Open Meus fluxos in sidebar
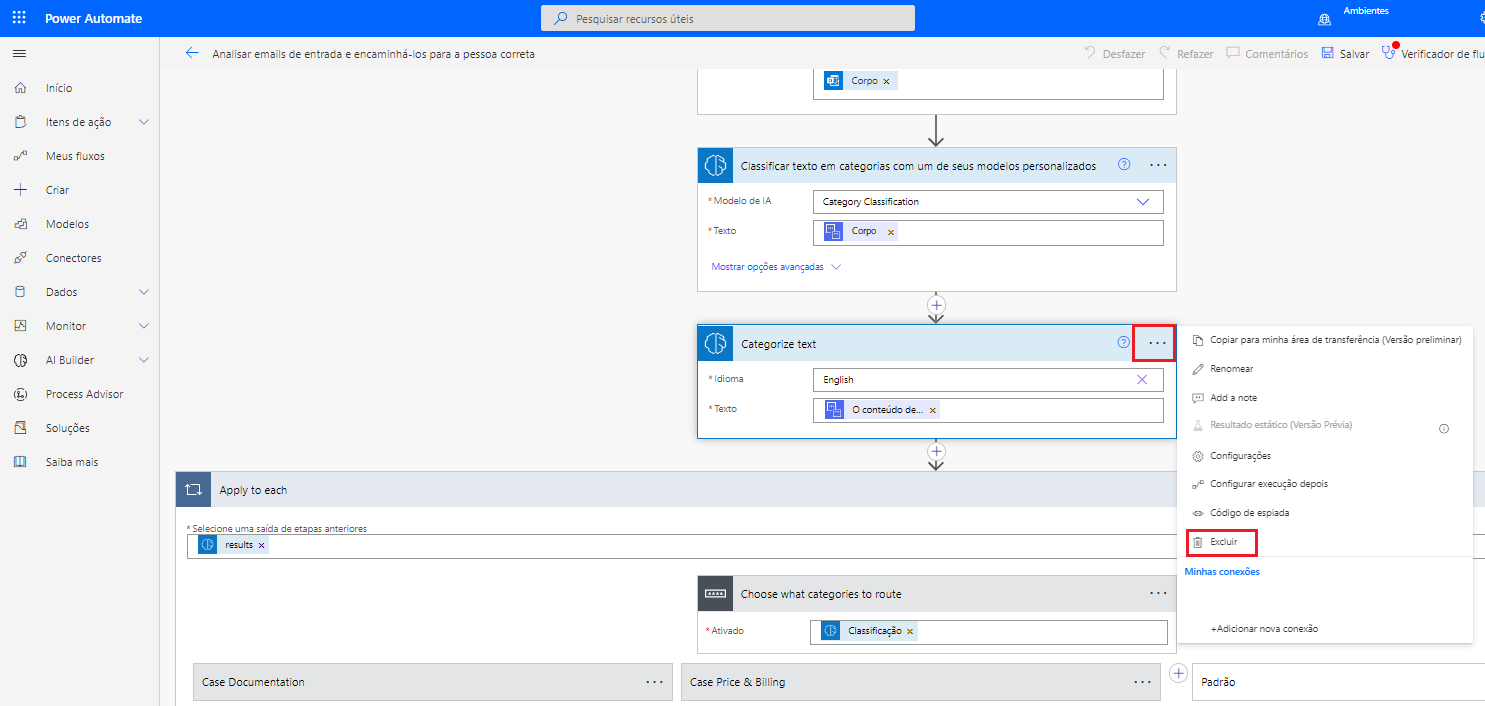This screenshot has width=1485, height=706. (x=75, y=156)
